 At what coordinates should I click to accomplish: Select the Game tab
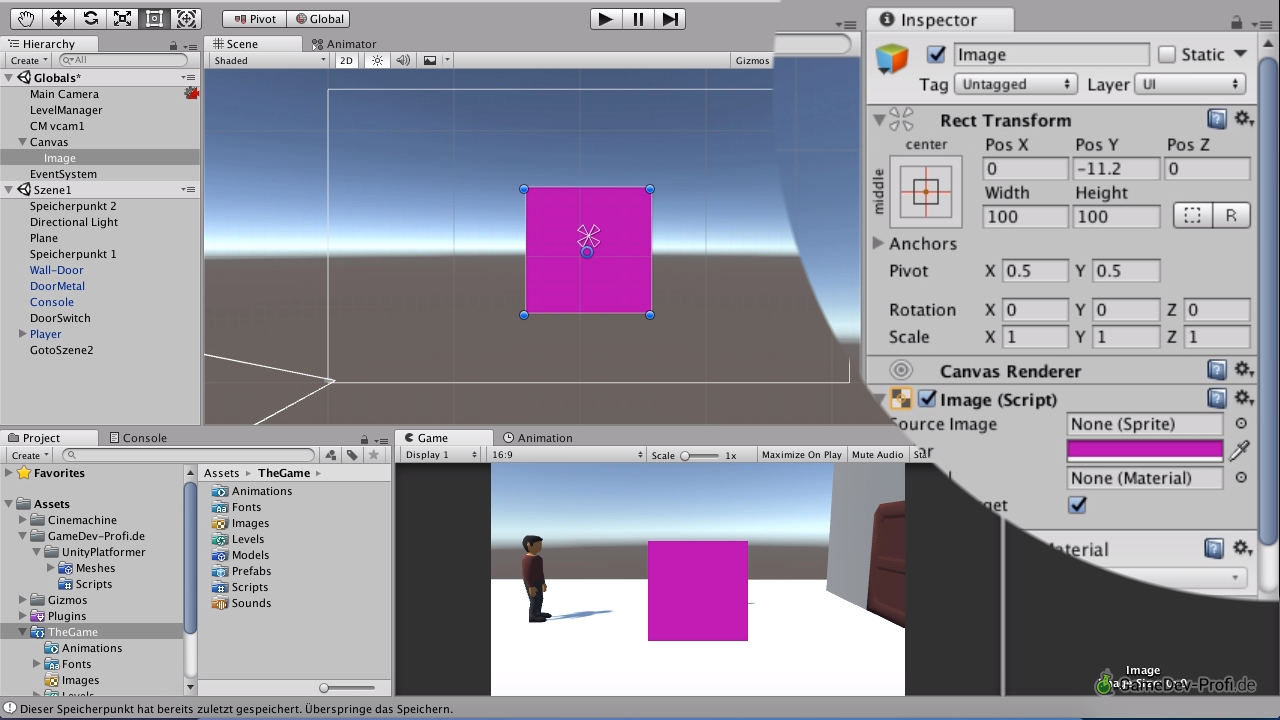pos(444,438)
